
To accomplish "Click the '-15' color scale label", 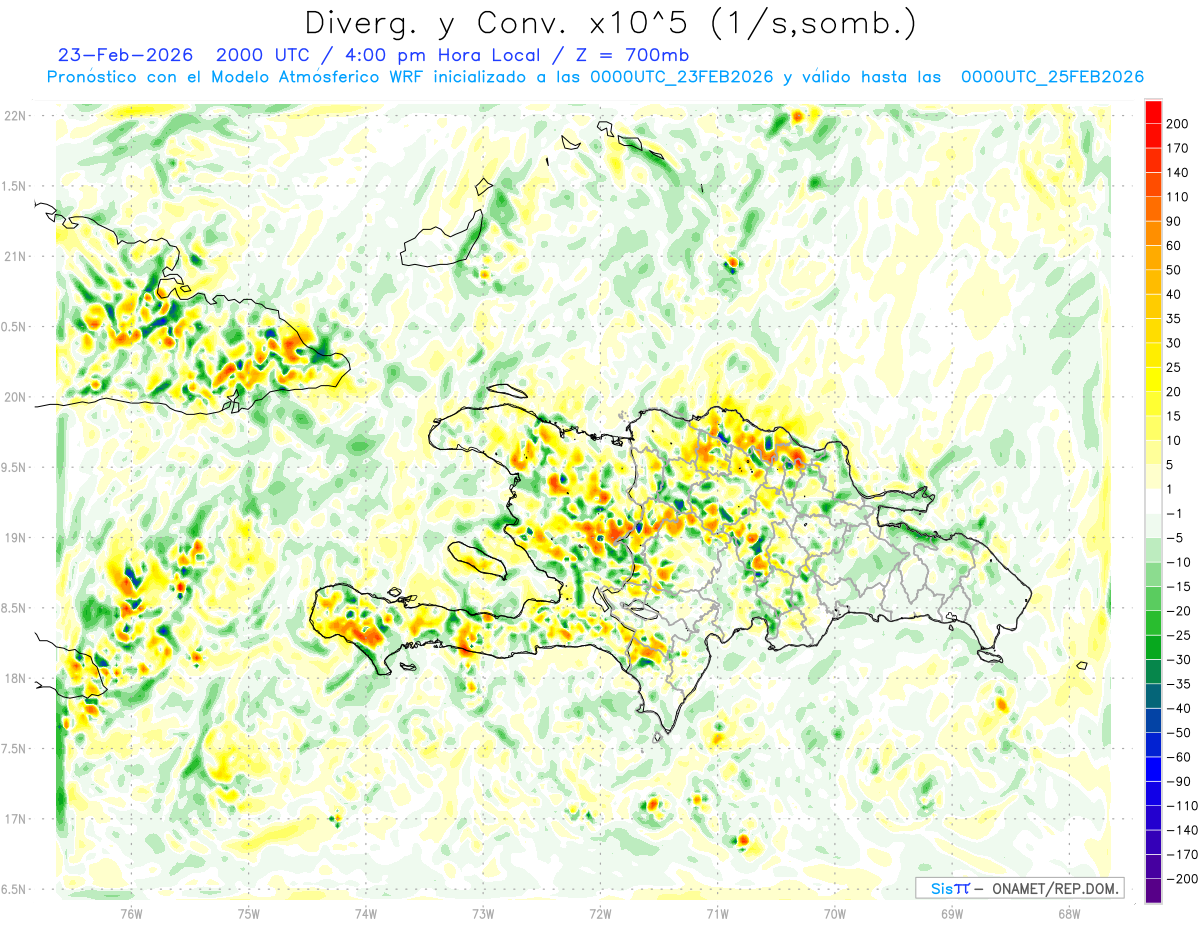I will click(x=1179, y=587).
